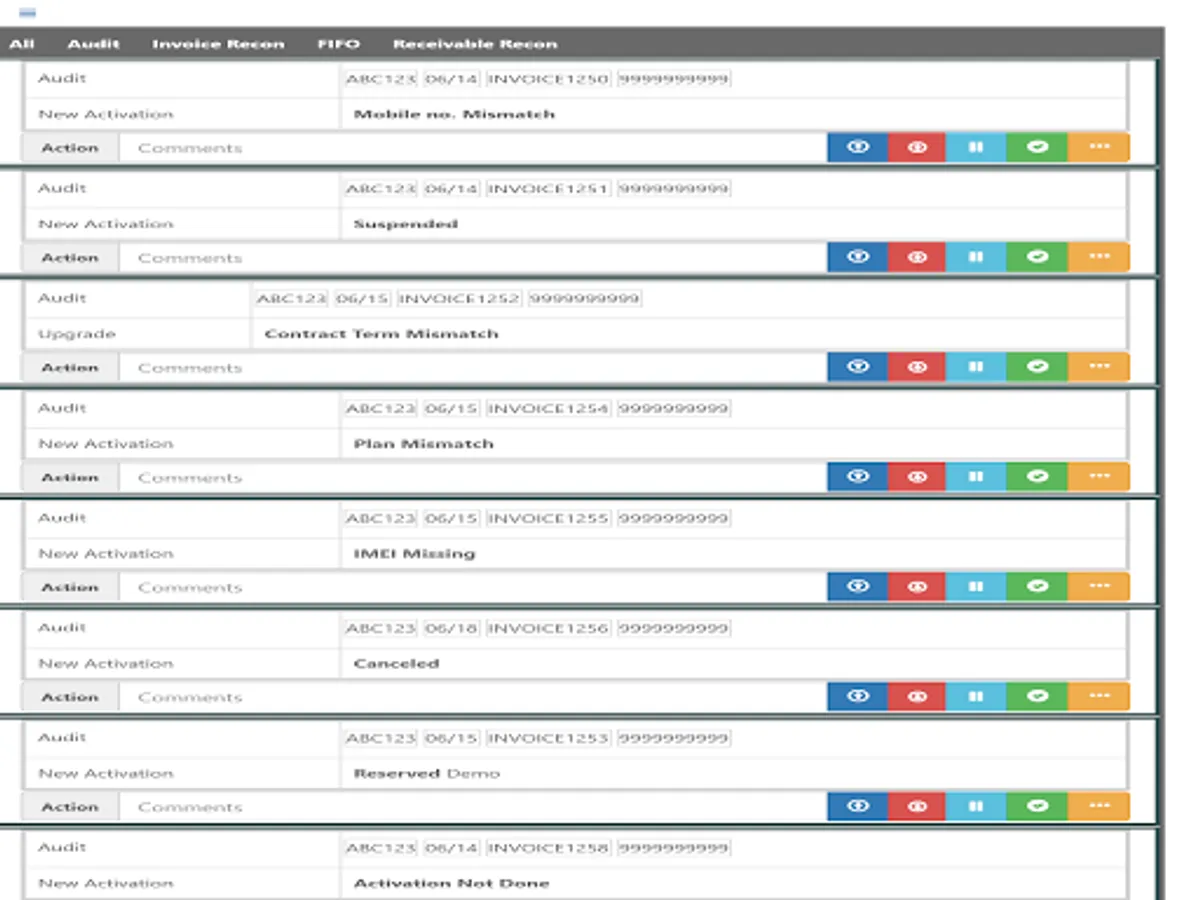Switch to the Audit tab
1200x900 pixels.
click(94, 44)
